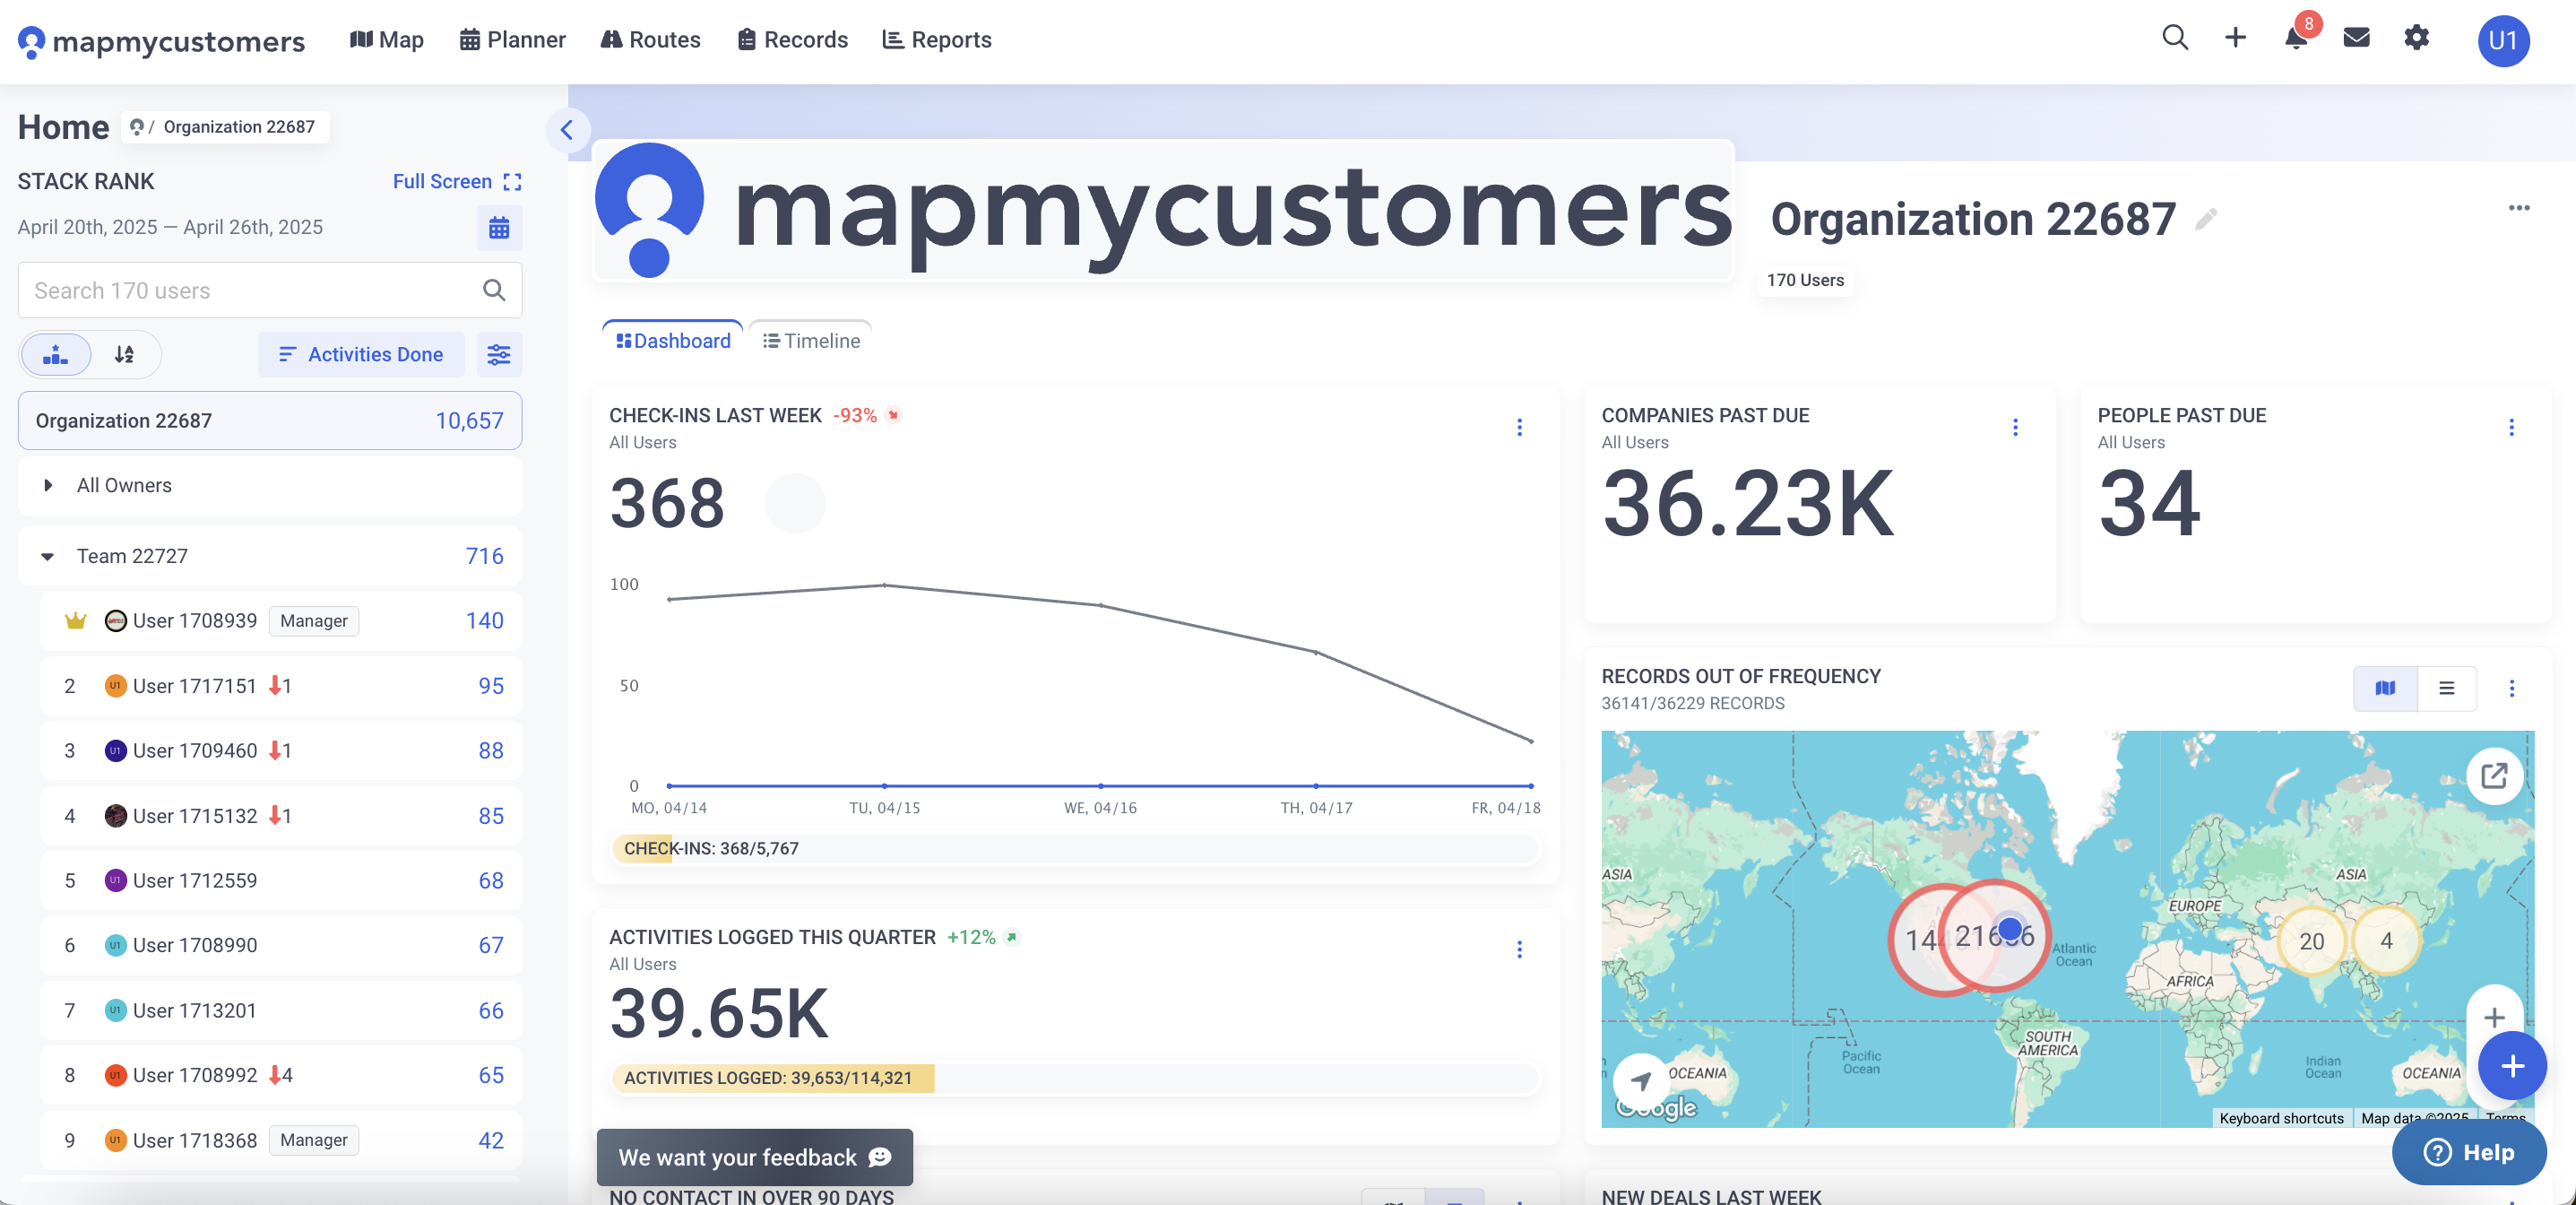This screenshot has height=1205, width=2576.
Task: Open settings gear icon
Action: 2416,38
